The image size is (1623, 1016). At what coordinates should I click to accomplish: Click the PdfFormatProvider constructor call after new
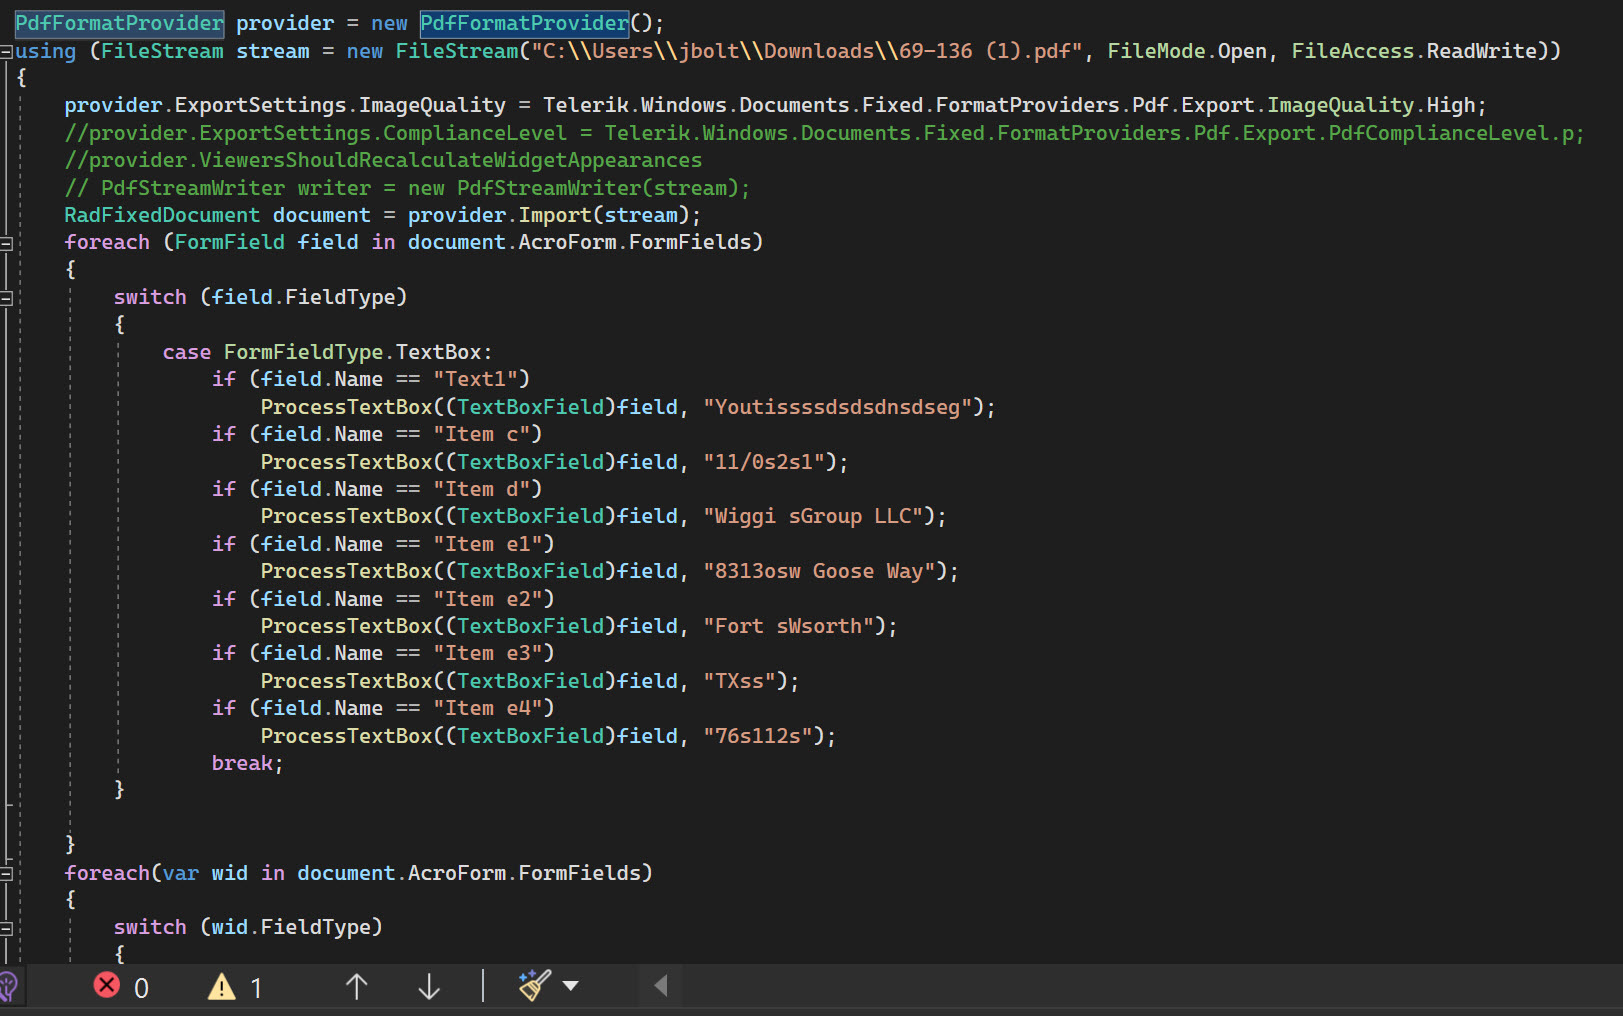[524, 23]
